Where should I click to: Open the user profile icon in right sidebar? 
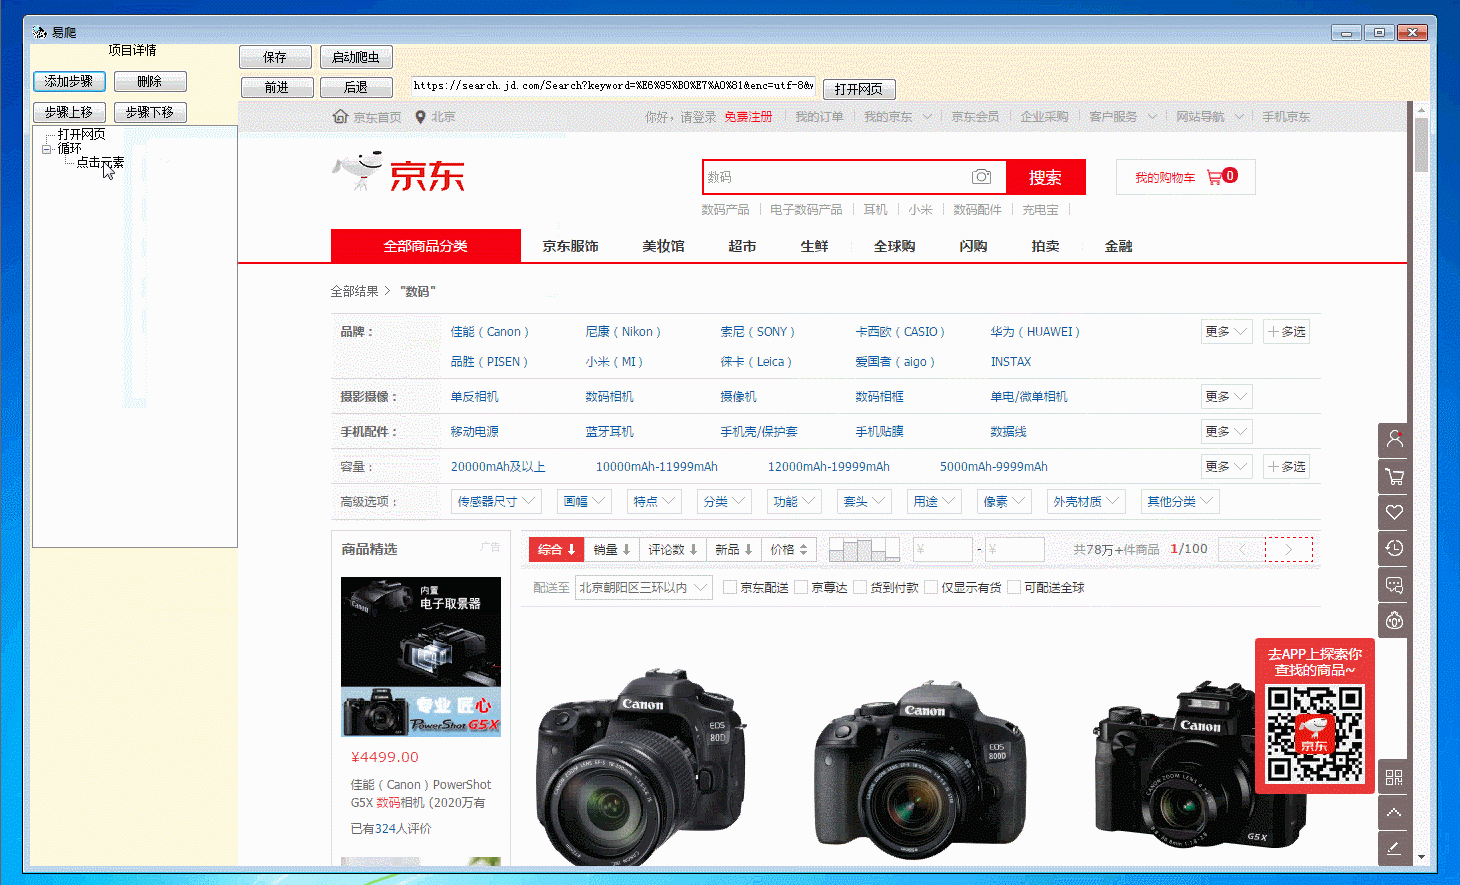point(1395,439)
